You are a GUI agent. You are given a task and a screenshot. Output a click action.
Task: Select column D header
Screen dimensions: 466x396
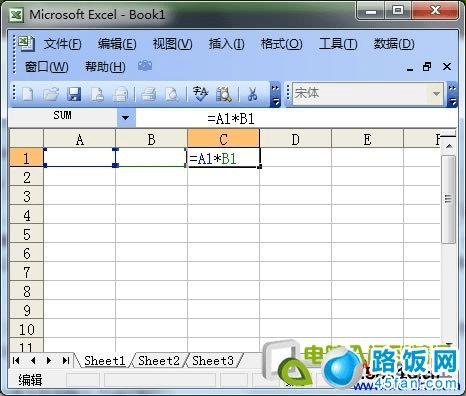295,139
